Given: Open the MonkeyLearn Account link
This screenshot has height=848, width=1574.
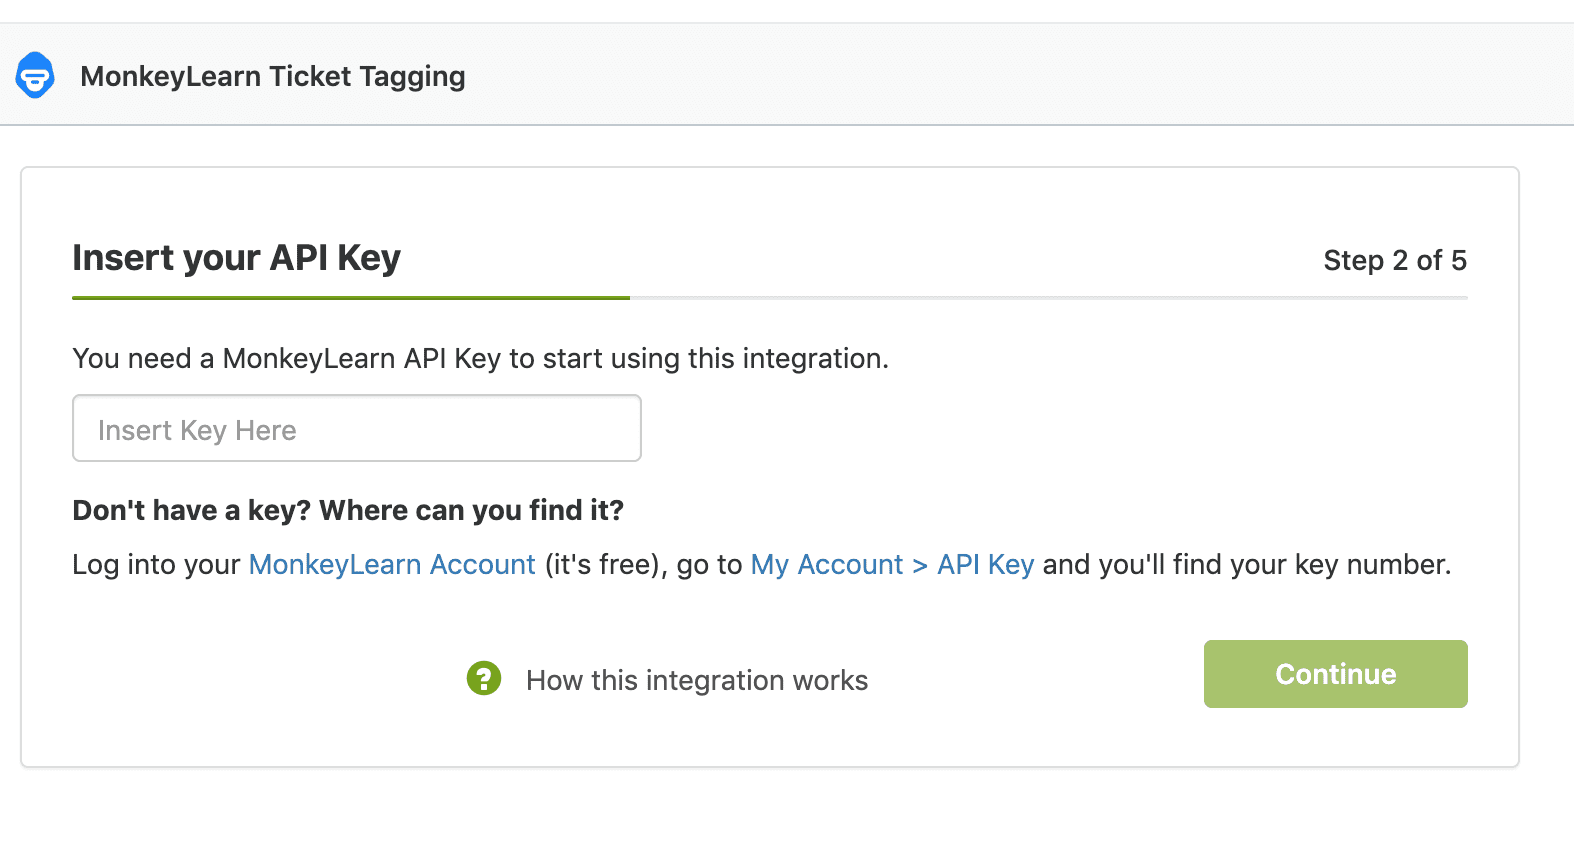Looking at the screenshot, I should [392, 565].
